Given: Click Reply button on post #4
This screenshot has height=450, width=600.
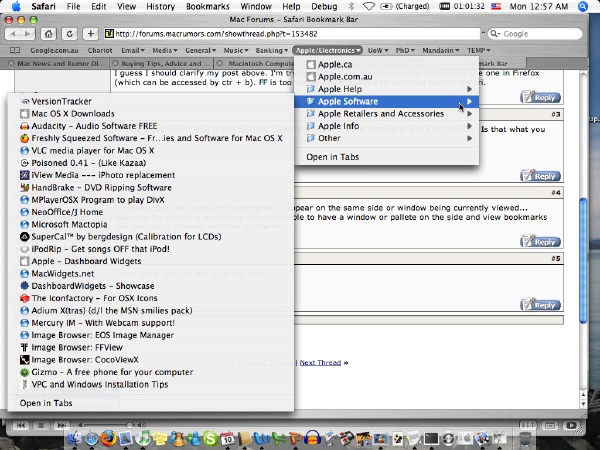Looking at the screenshot, I should (x=540, y=241).
